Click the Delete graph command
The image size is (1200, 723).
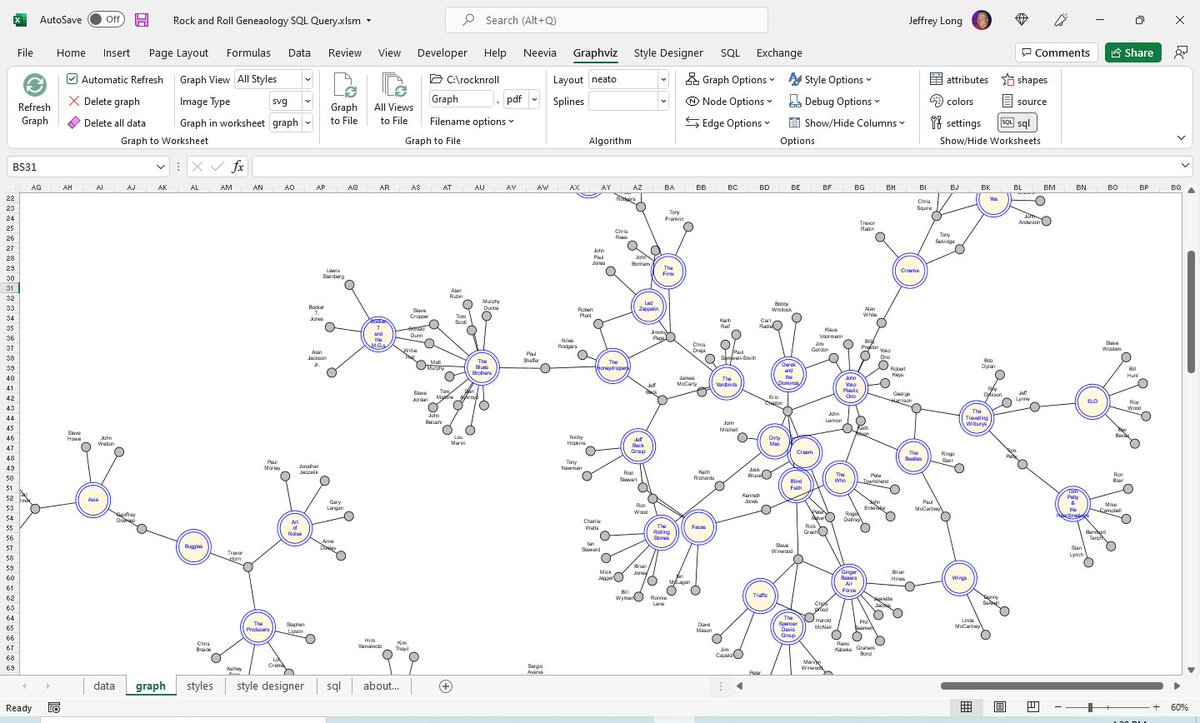(104, 101)
